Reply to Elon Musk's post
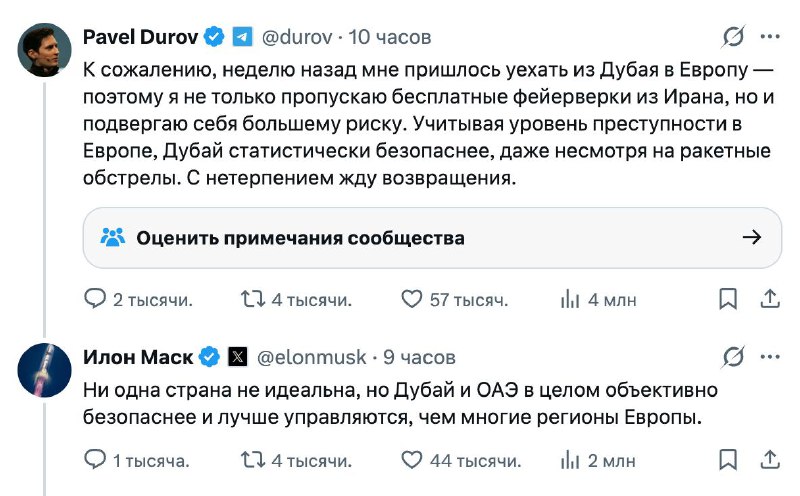800x496 pixels. click(x=94, y=460)
